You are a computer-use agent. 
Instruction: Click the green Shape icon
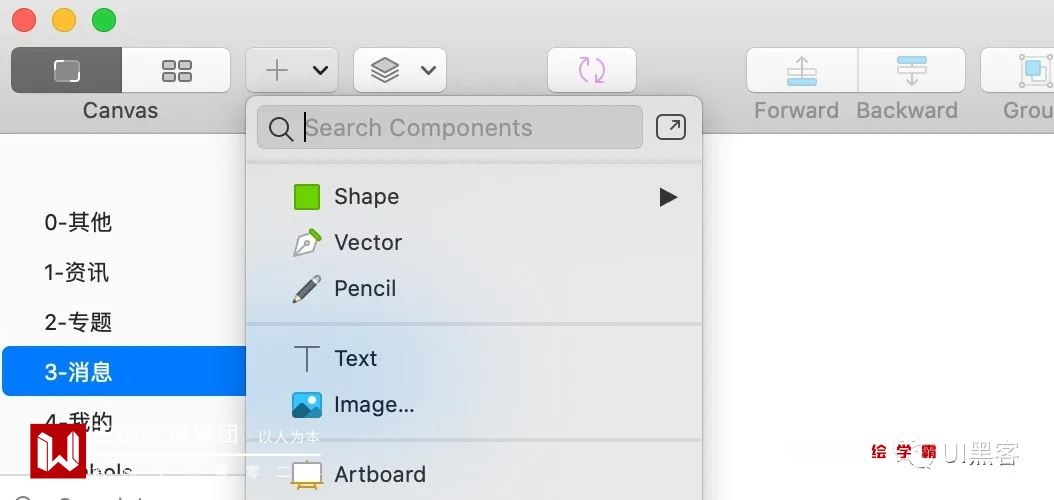click(x=307, y=197)
